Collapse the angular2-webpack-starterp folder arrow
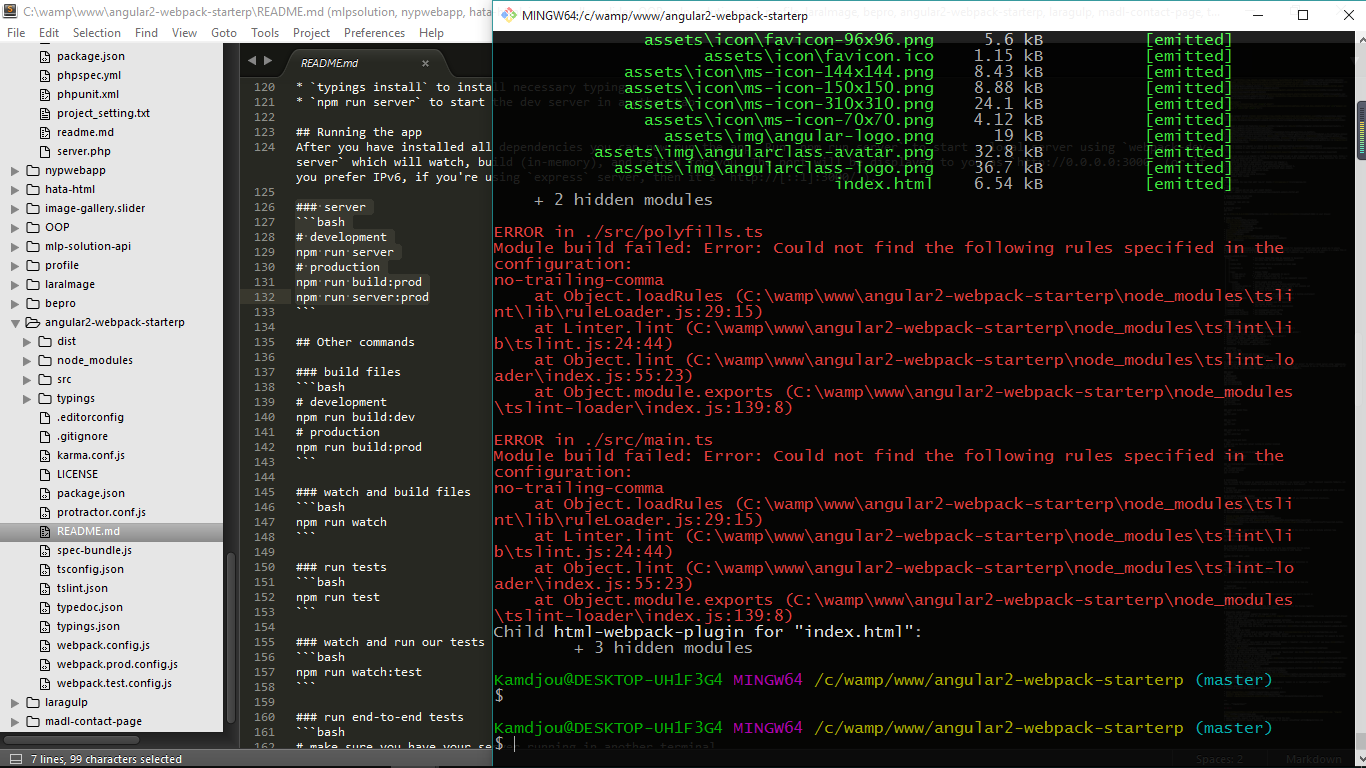This screenshot has height=768, width=1366. (x=15, y=322)
